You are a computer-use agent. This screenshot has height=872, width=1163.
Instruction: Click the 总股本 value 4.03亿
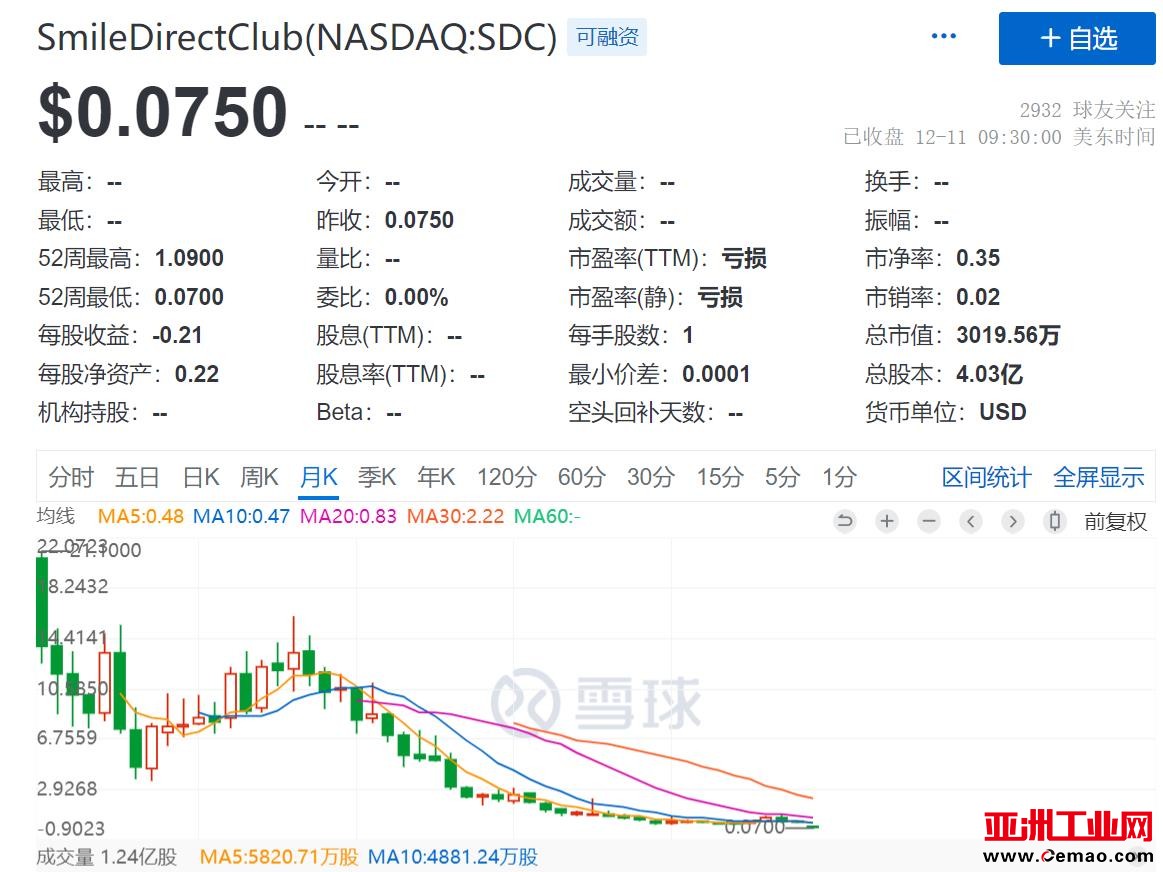(x=989, y=374)
